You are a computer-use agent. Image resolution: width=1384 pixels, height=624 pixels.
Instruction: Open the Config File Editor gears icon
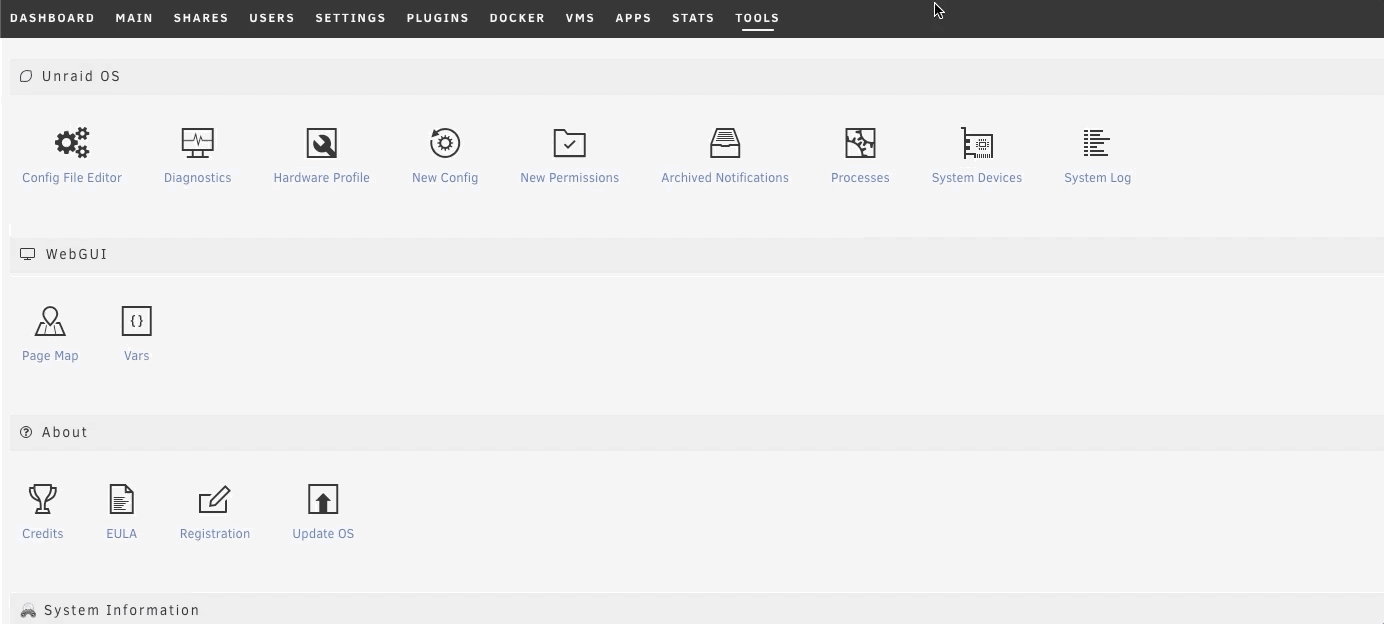[x=72, y=143]
